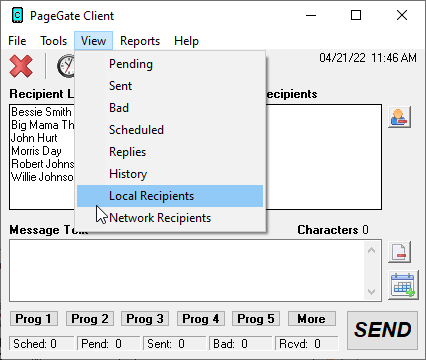Select the Willie Johnso recipient entry
This screenshot has height=360, width=426.
(42, 177)
